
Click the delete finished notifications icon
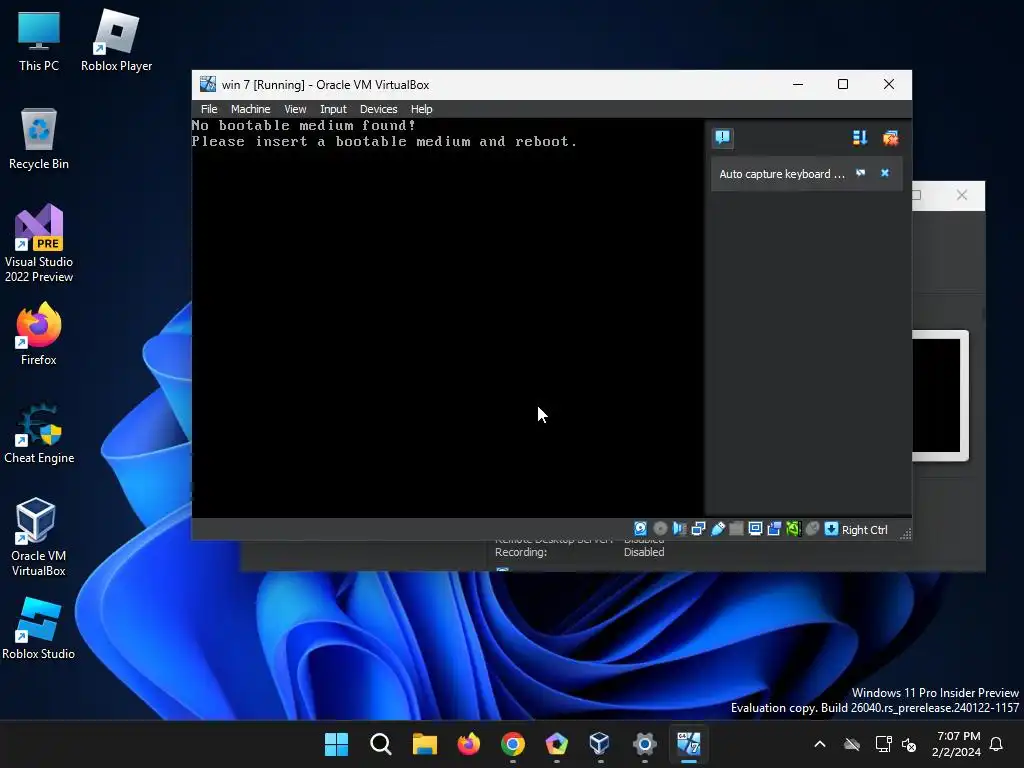coord(890,138)
